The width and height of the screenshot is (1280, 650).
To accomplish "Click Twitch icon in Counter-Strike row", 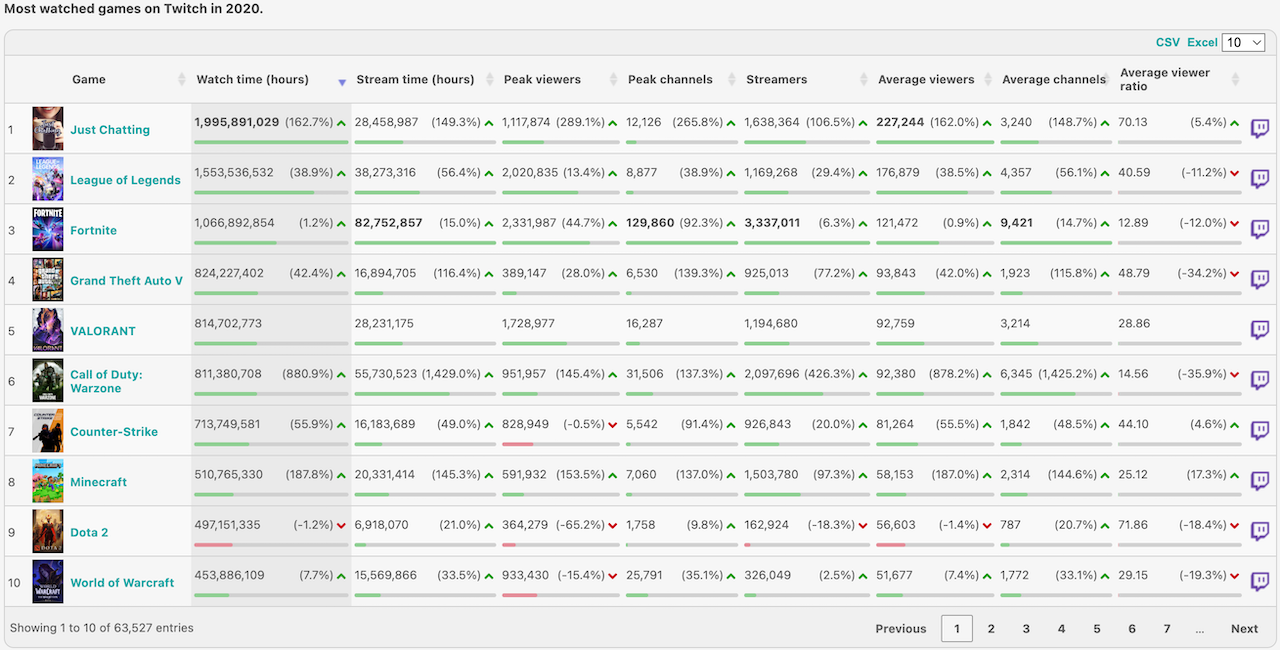I will (x=1260, y=431).
